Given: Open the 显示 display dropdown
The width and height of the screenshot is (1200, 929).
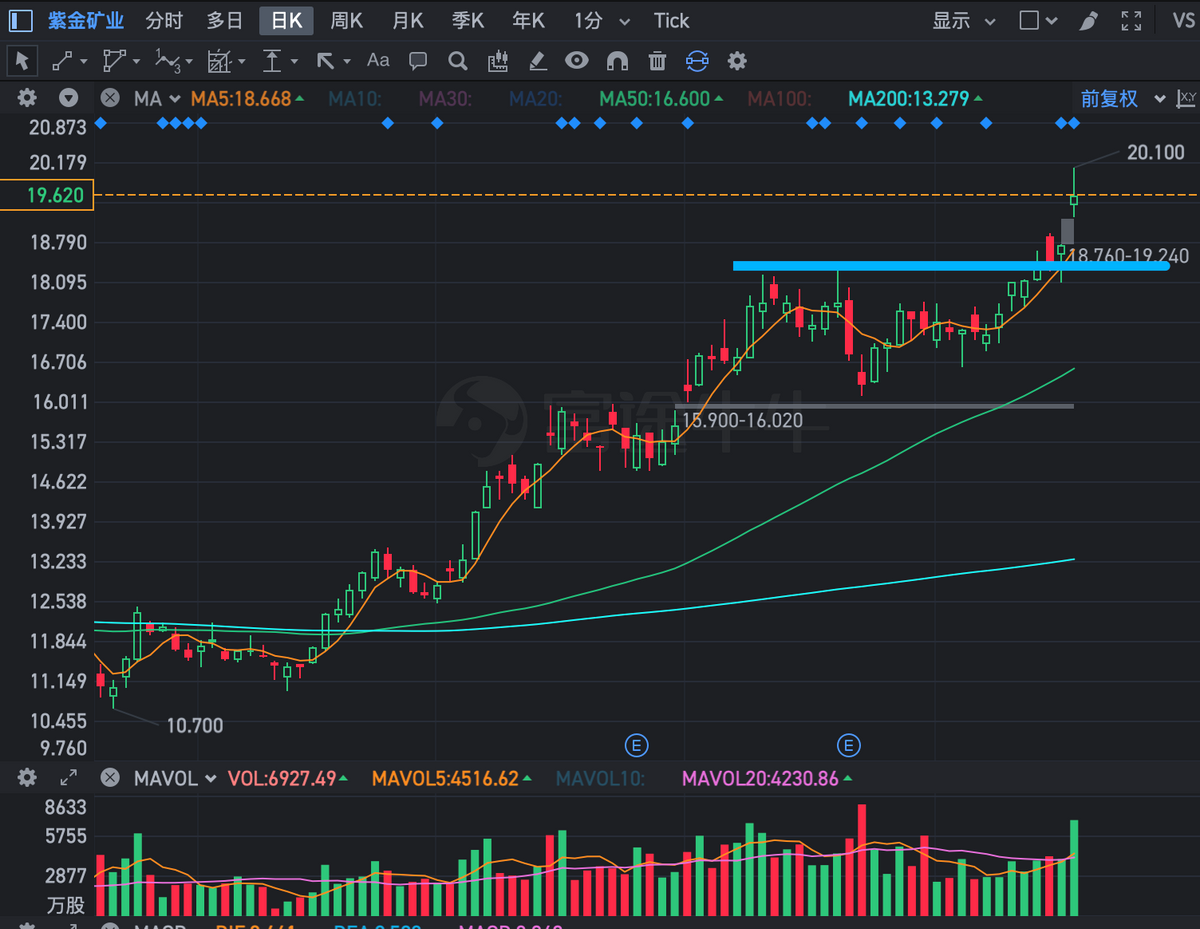Looking at the screenshot, I should pyautogui.click(x=964, y=21).
